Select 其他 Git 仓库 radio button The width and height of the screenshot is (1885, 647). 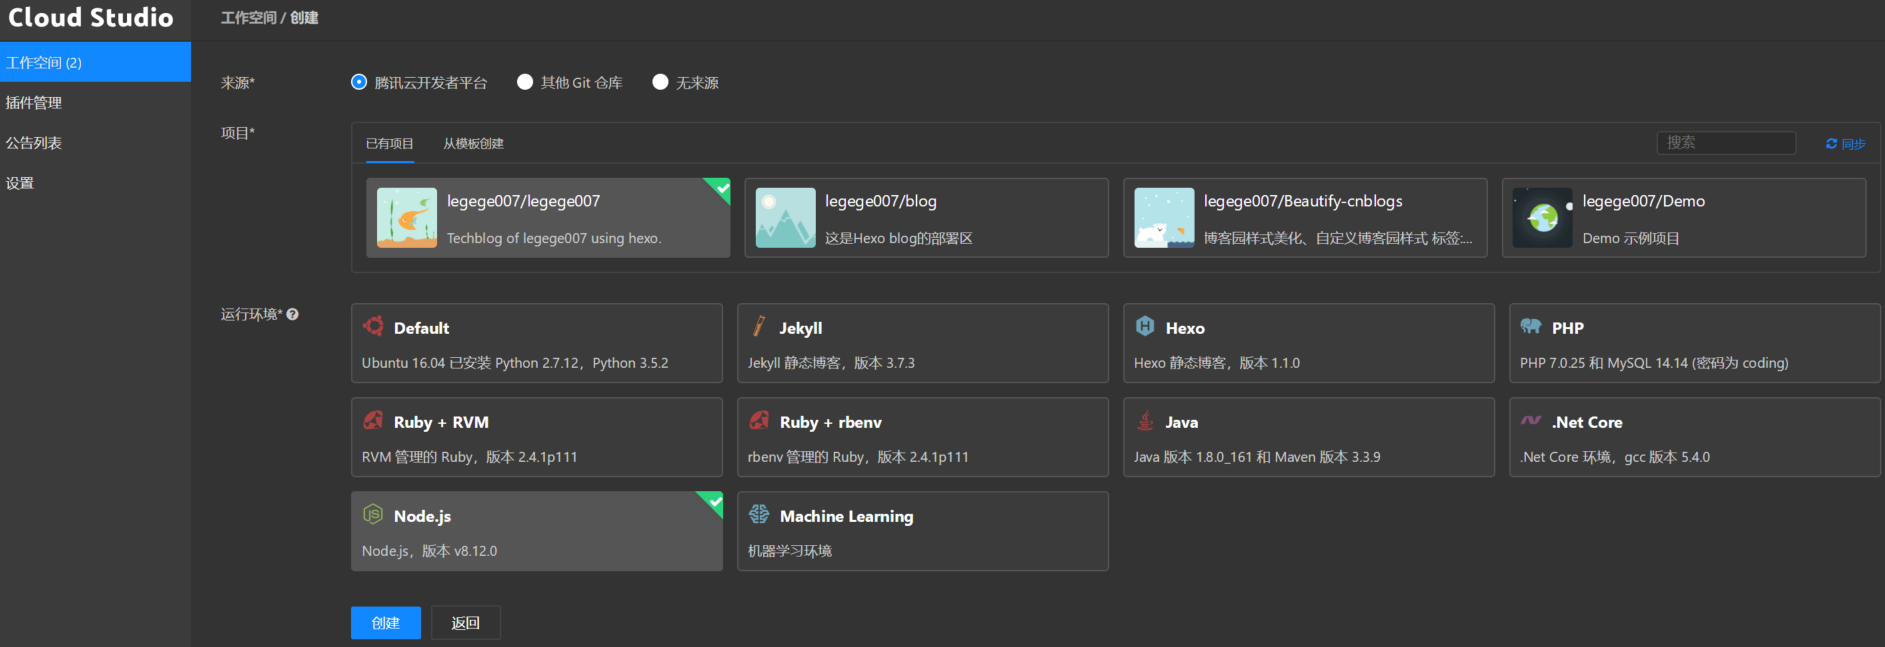pos(525,82)
